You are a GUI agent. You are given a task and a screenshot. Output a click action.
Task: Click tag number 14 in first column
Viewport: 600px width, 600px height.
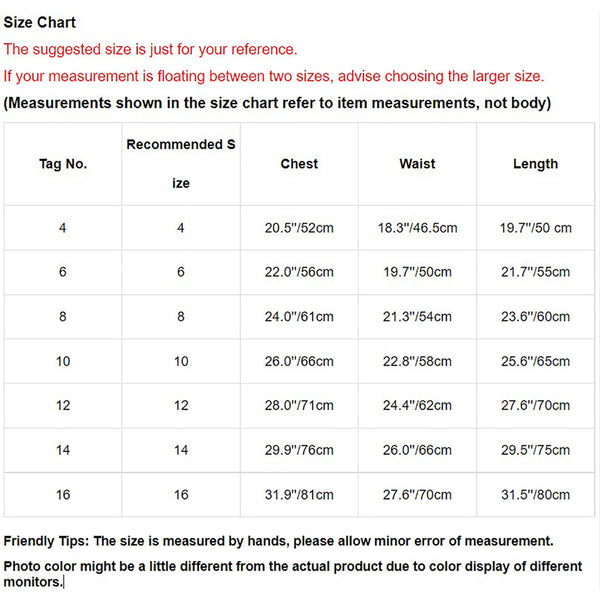click(63, 450)
